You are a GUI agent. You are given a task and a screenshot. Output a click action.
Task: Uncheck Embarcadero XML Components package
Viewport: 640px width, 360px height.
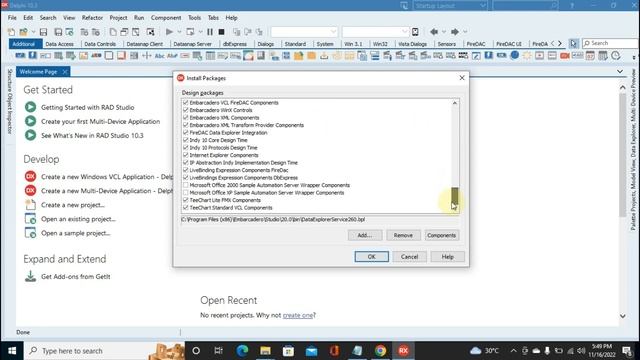tap(186, 118)
